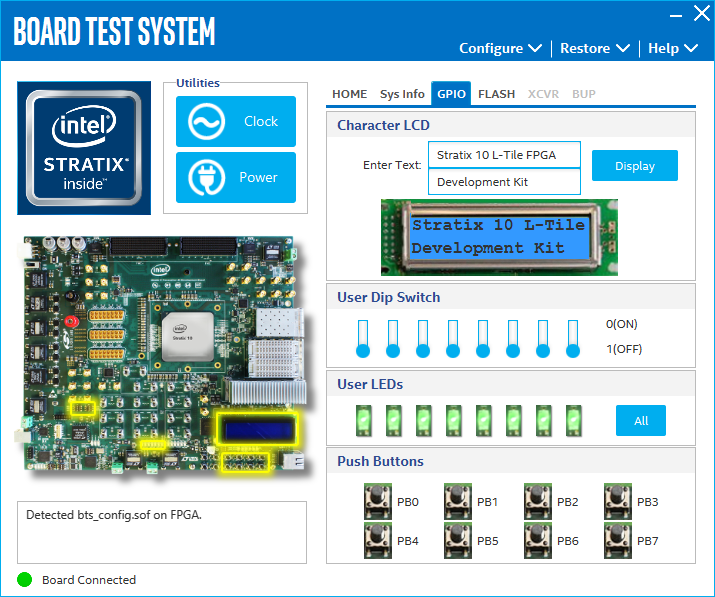Click the PB7 push button icon
The image size is (715, 597).
(618, 541)
